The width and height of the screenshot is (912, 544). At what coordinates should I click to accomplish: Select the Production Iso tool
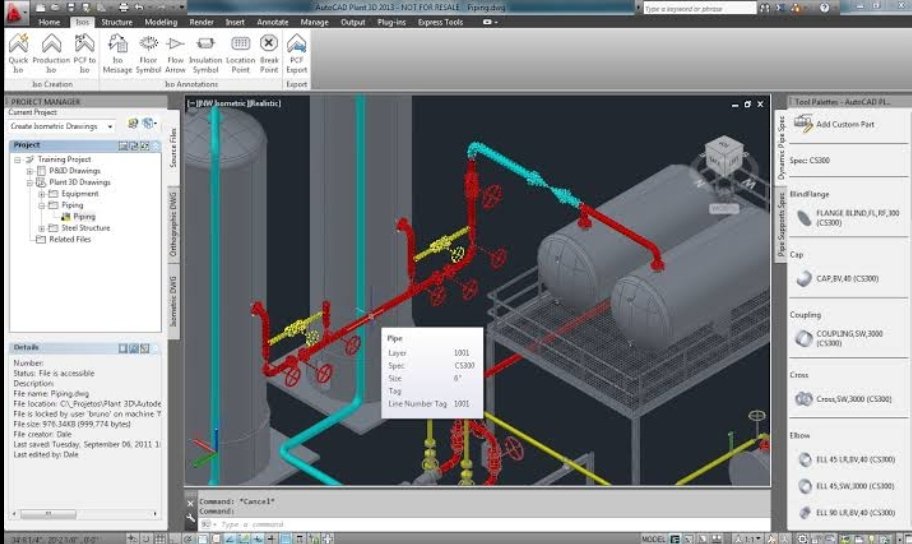51,44
